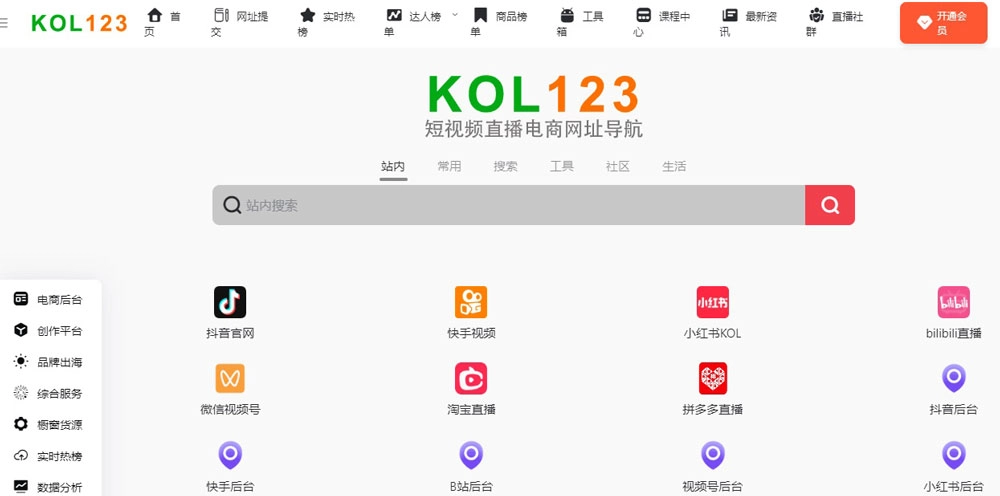
Task: Click the red search submit button
Action: 830,205
